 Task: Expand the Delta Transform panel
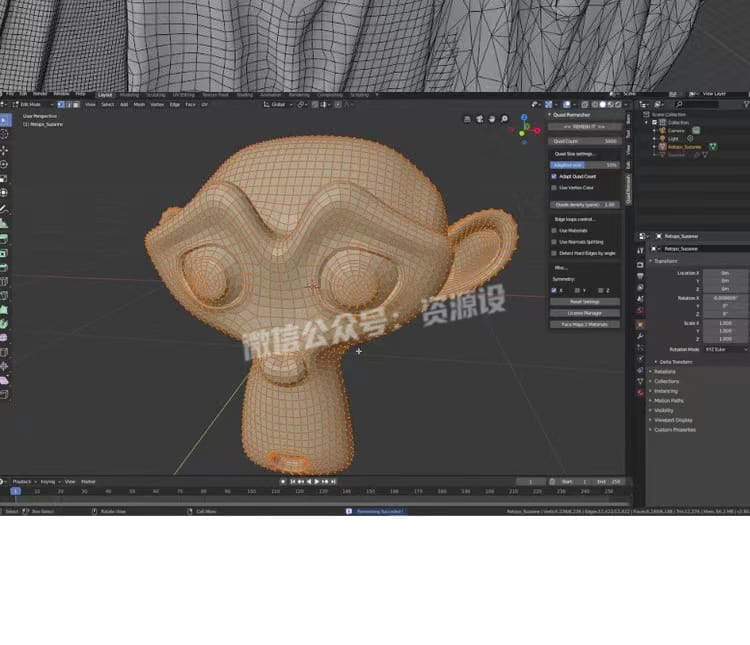[675, 362]
